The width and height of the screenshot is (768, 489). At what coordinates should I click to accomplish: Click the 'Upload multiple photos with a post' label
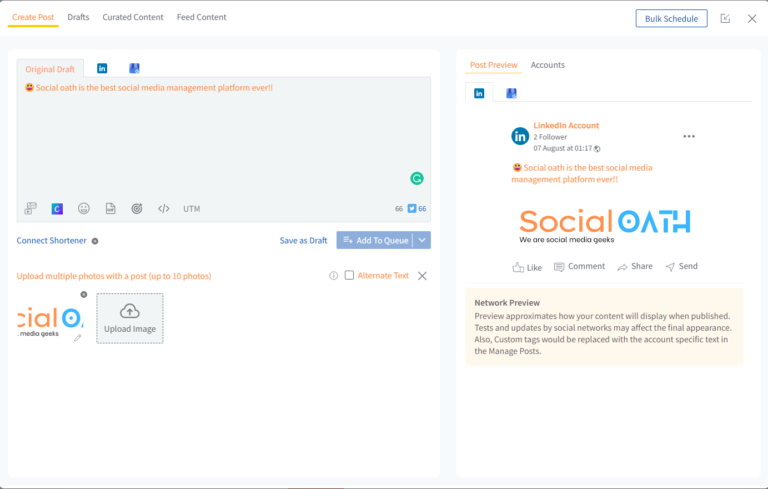[x=114, y=276]
